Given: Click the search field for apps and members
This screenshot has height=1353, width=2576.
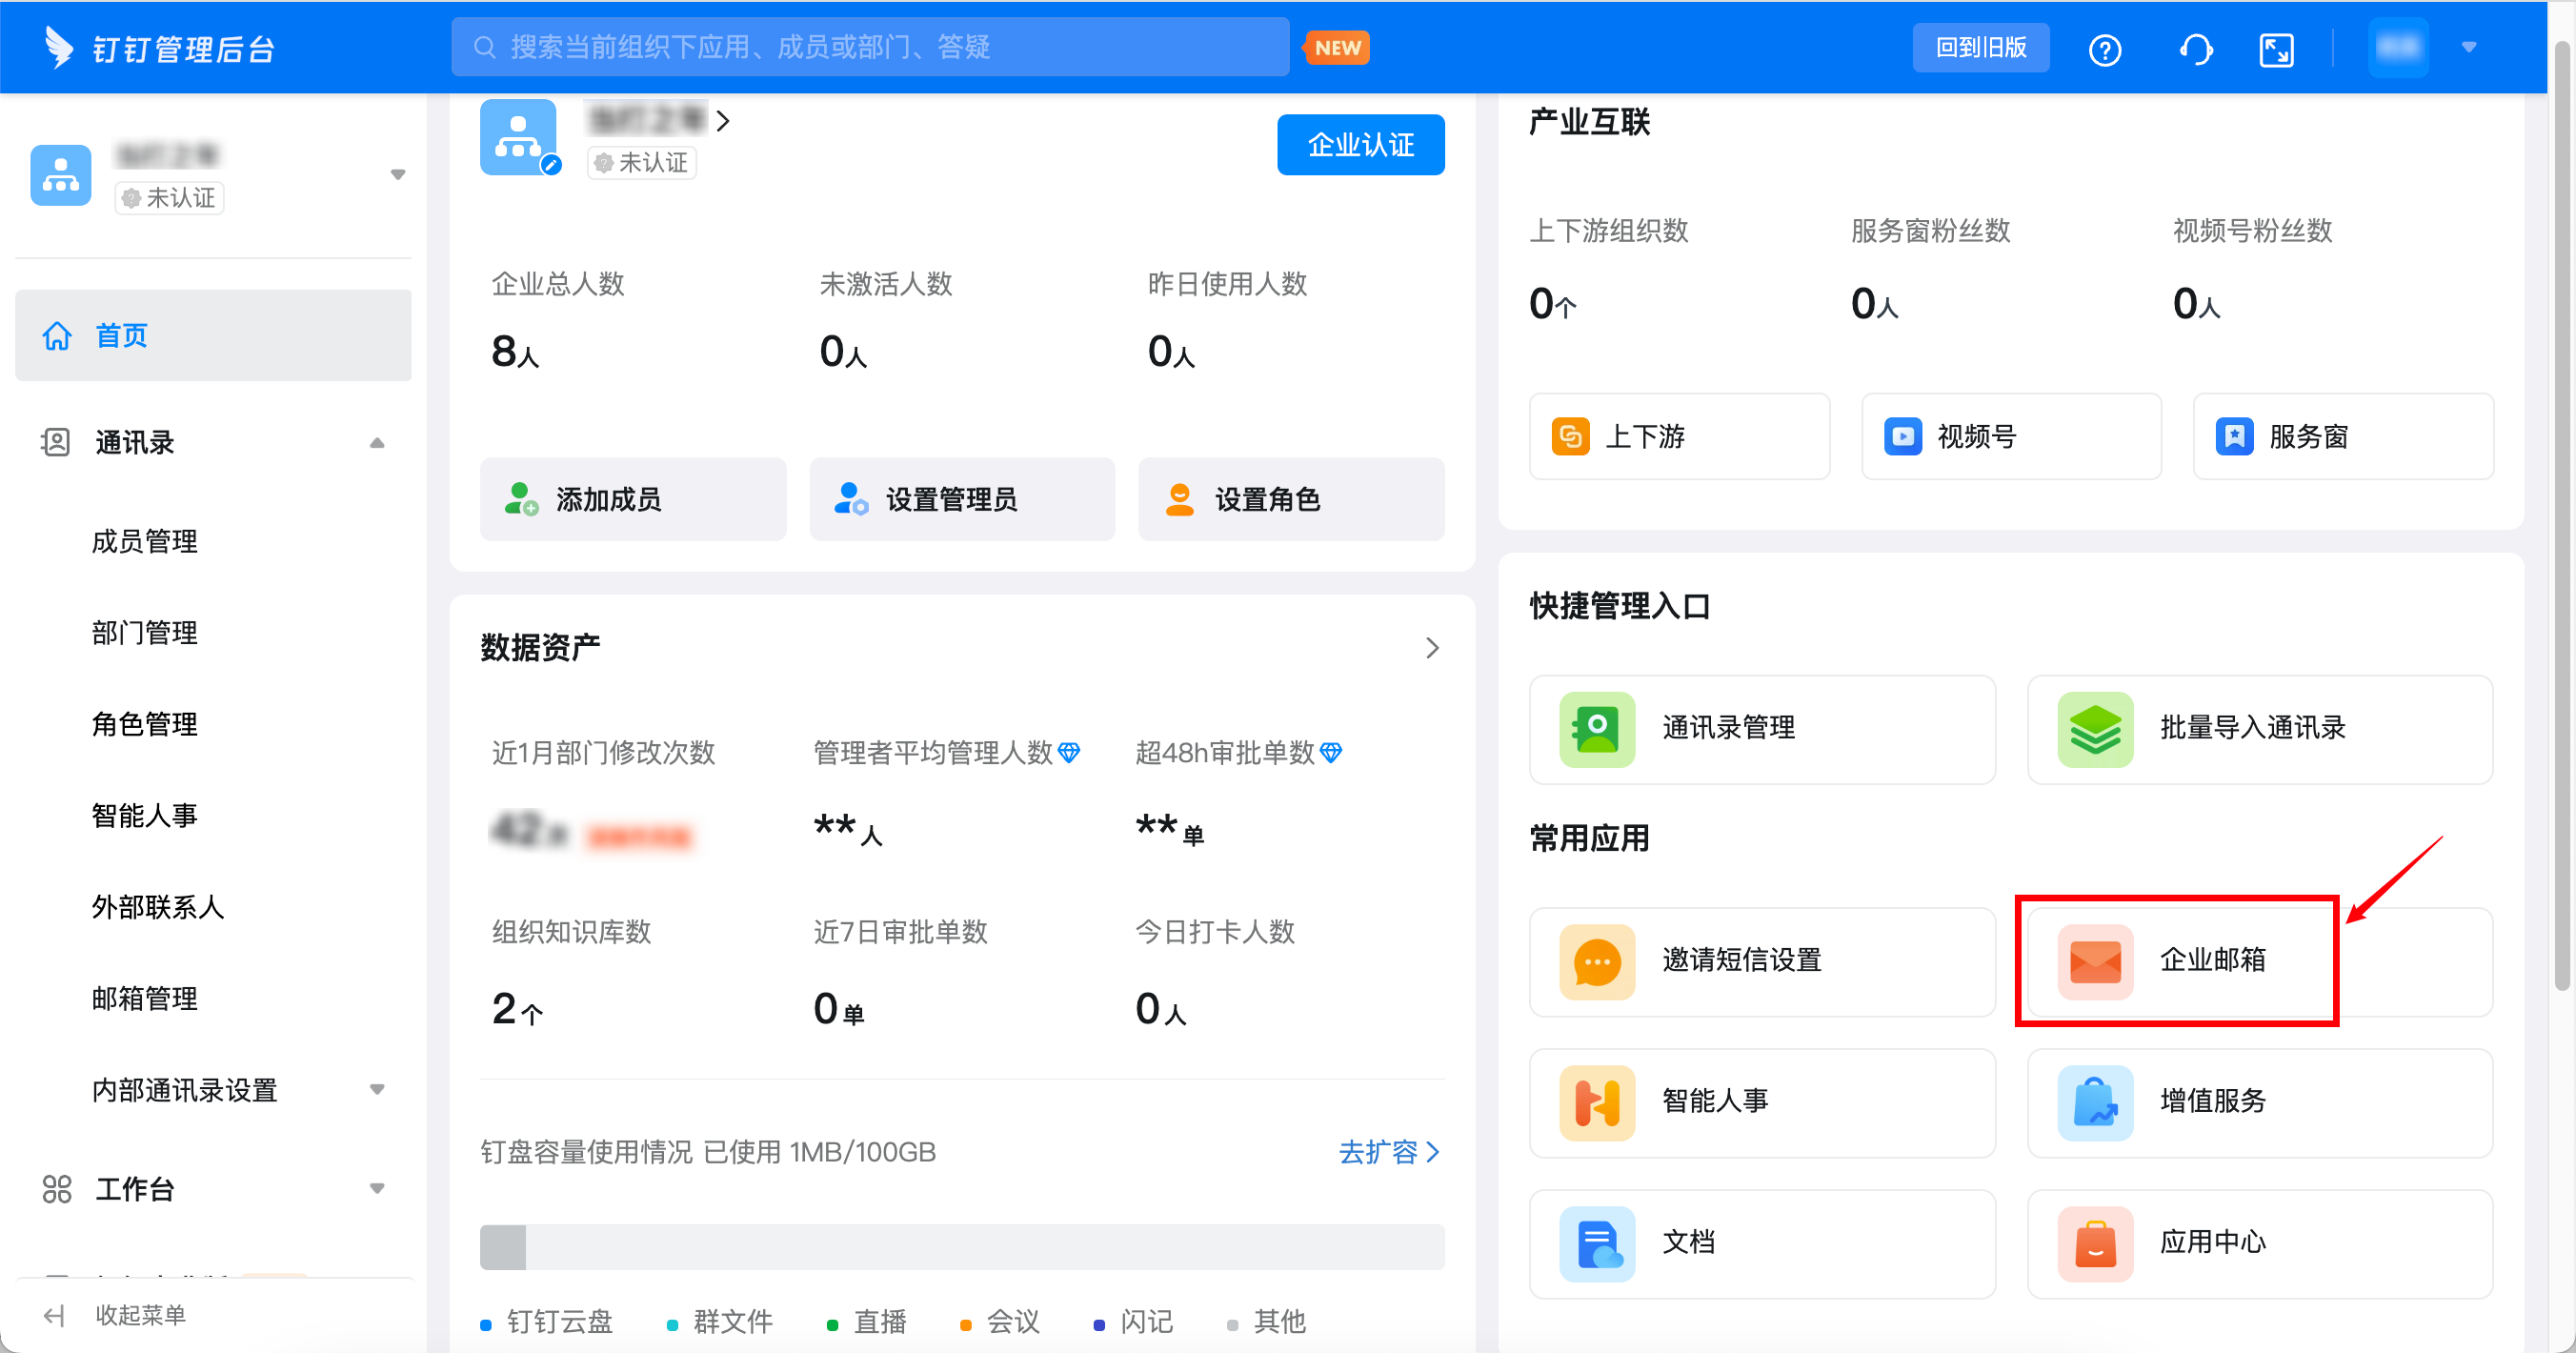Looking at the screenshot, I should [x=870, y=47].
